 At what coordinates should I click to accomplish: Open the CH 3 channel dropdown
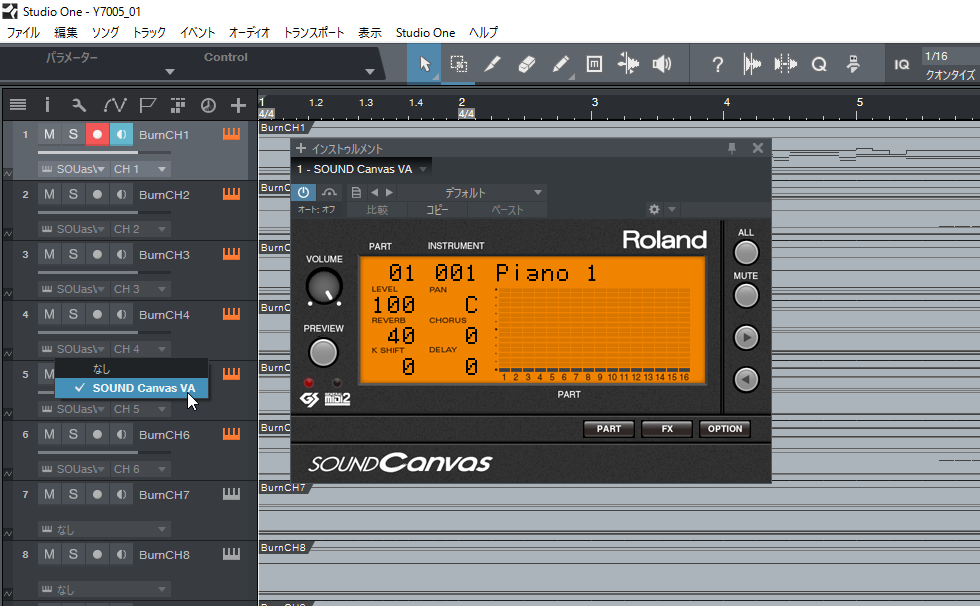140,289
